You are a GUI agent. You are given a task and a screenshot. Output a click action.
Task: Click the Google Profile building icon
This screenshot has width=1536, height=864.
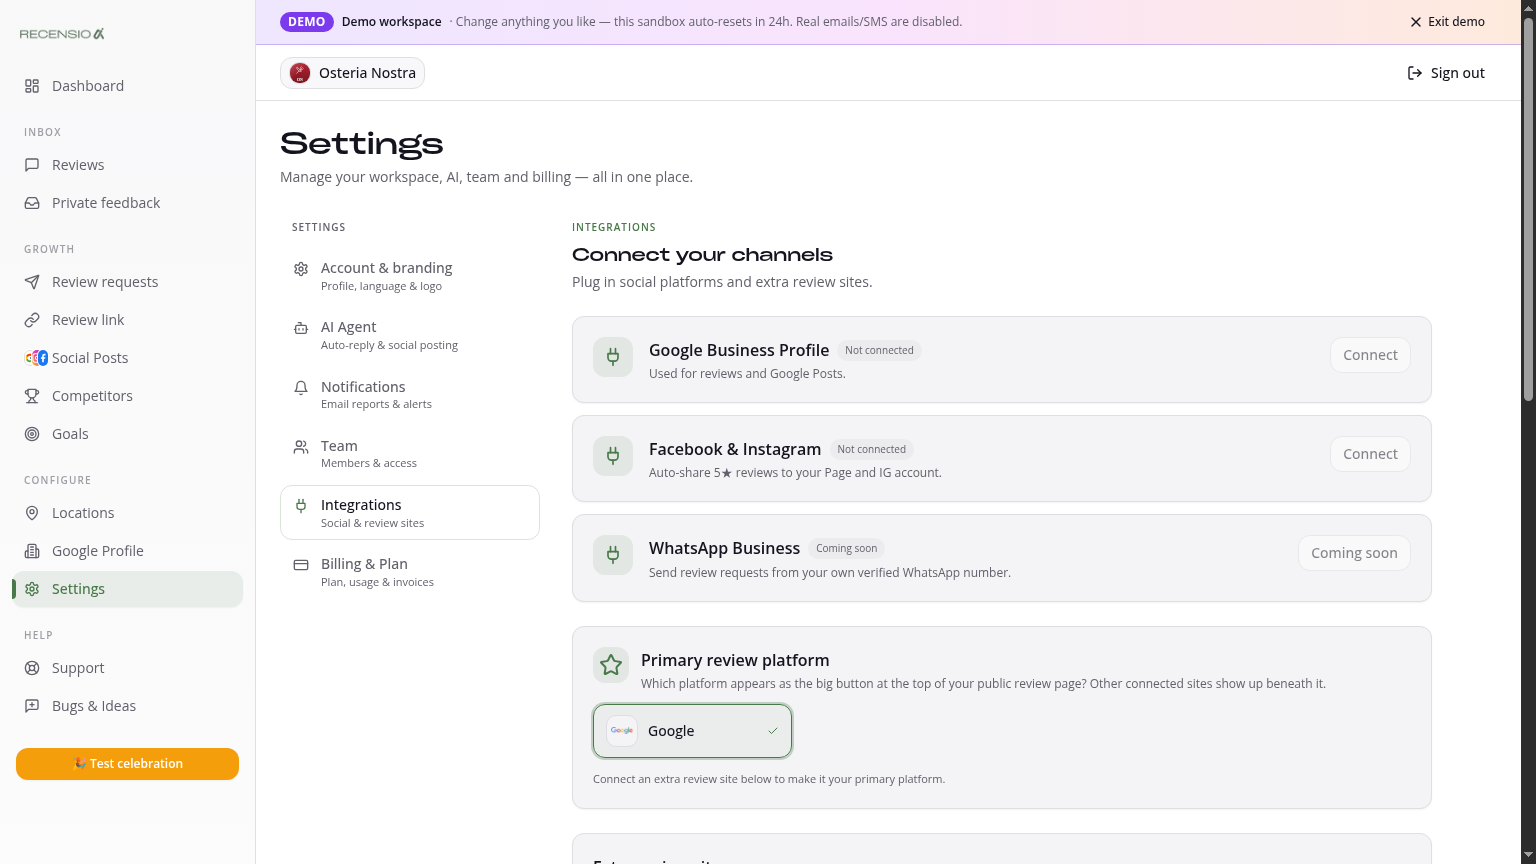32,551
